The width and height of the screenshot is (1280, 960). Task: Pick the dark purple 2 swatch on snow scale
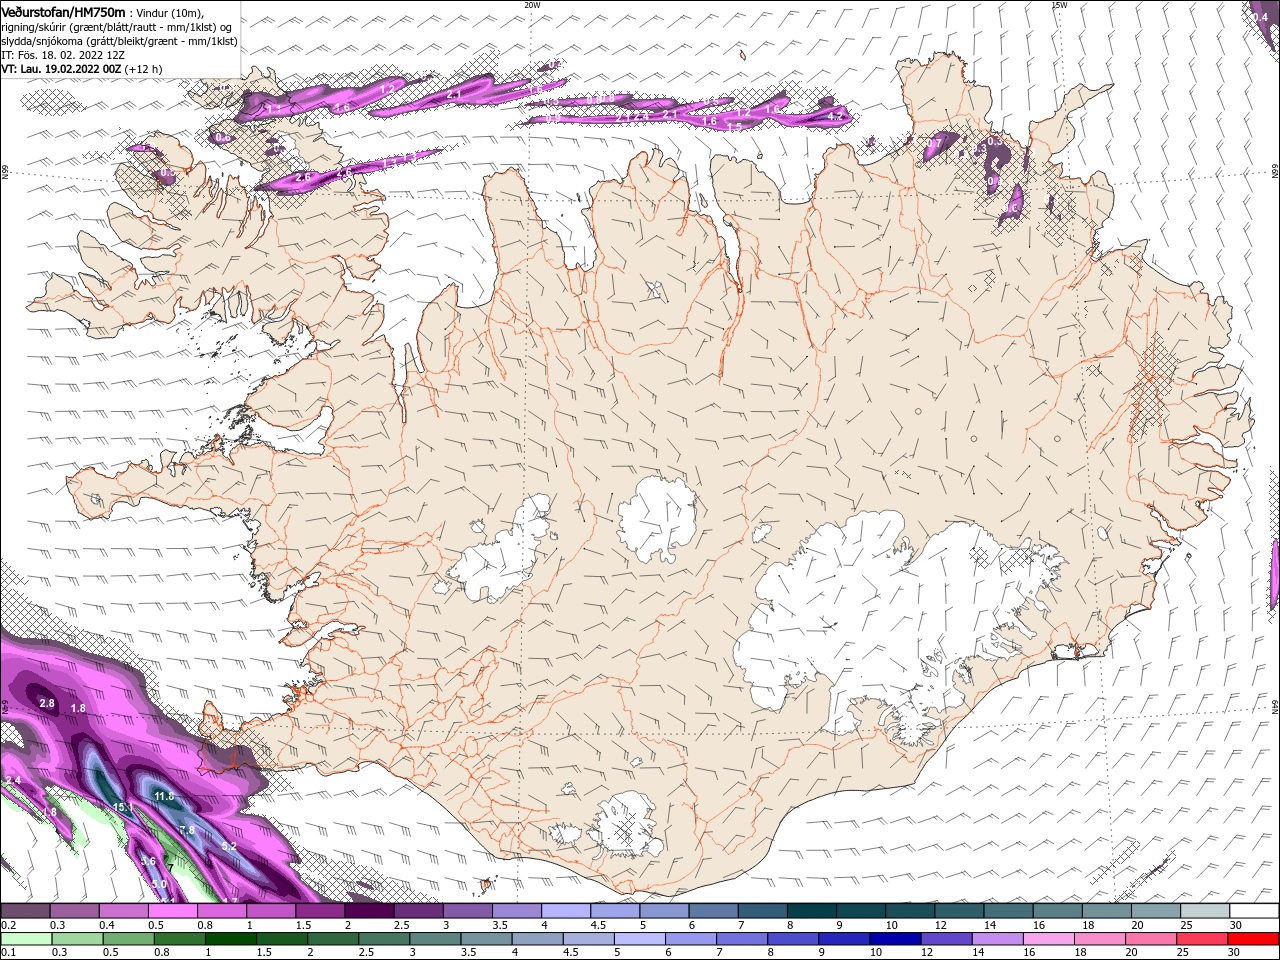(x=369, y=911)
